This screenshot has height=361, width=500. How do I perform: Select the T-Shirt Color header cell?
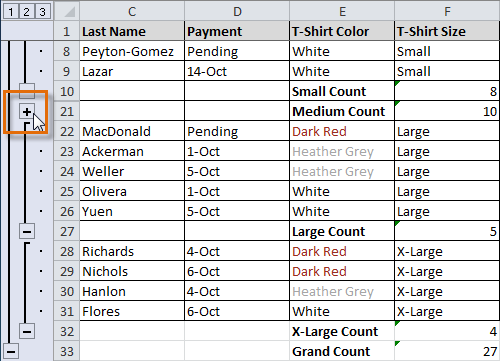click(x=342, y=31)
